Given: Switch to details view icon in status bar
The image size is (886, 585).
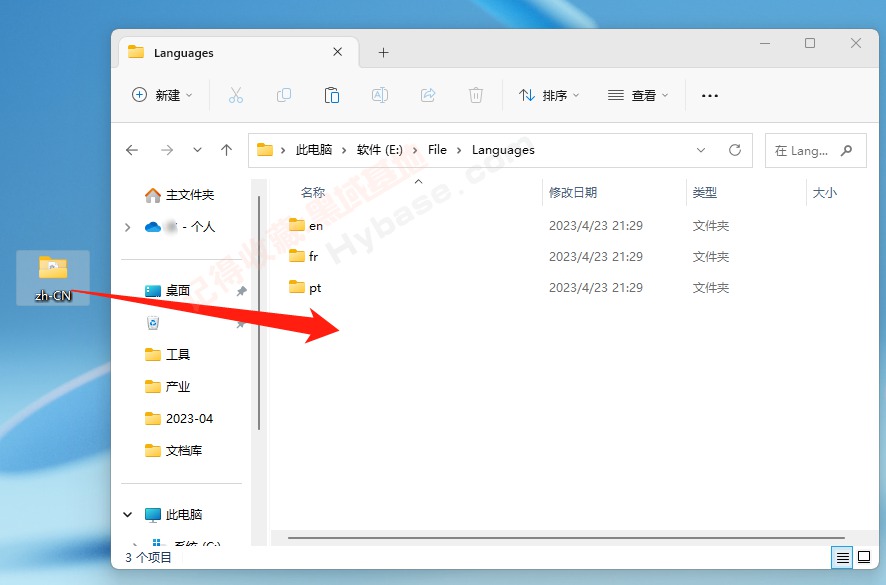Looking at the screenshot, I should coord(842,558).
